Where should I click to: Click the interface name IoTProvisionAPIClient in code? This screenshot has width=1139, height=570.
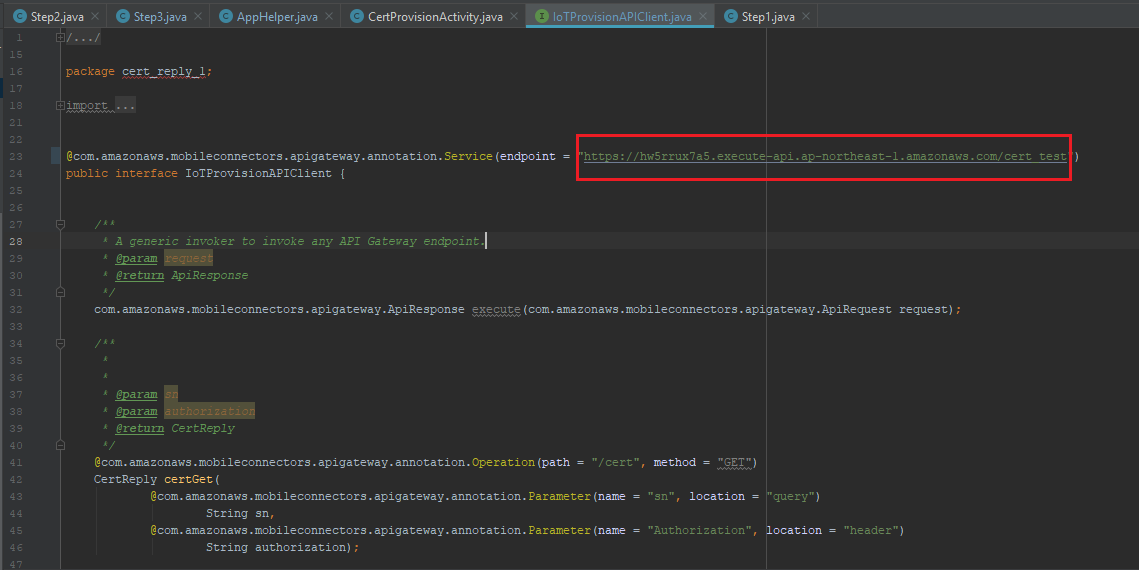pyautogui.click(x=258, y=174)
